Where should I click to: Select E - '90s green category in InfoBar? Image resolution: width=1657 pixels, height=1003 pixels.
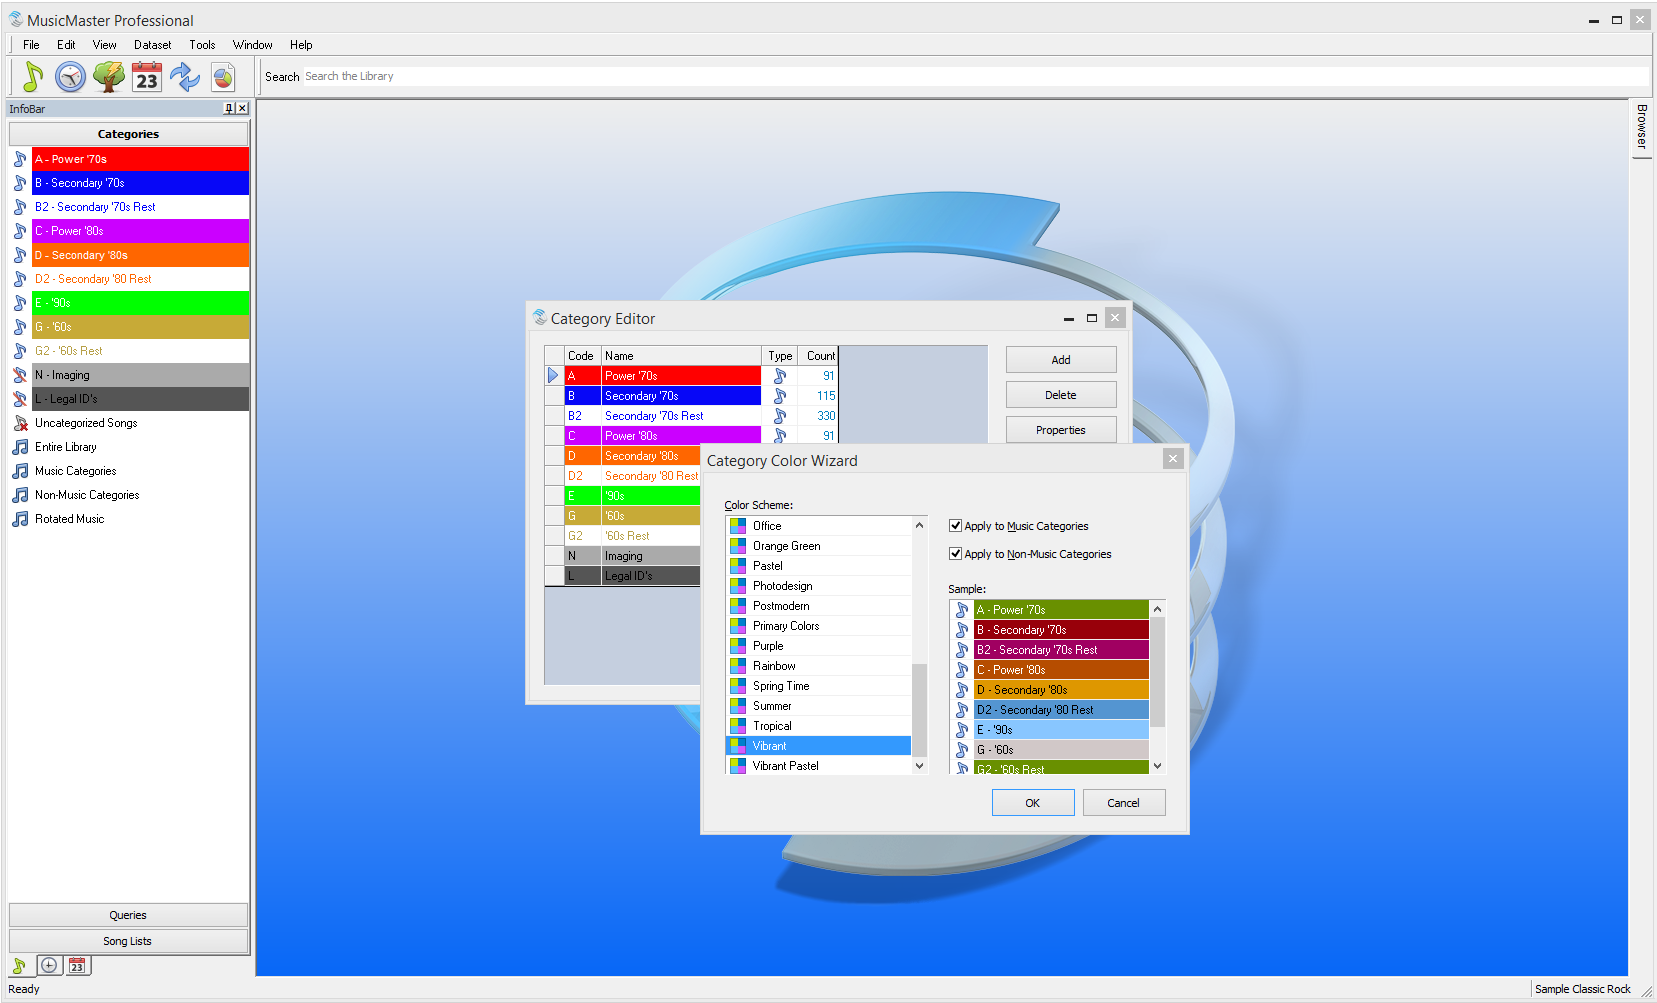140,303
